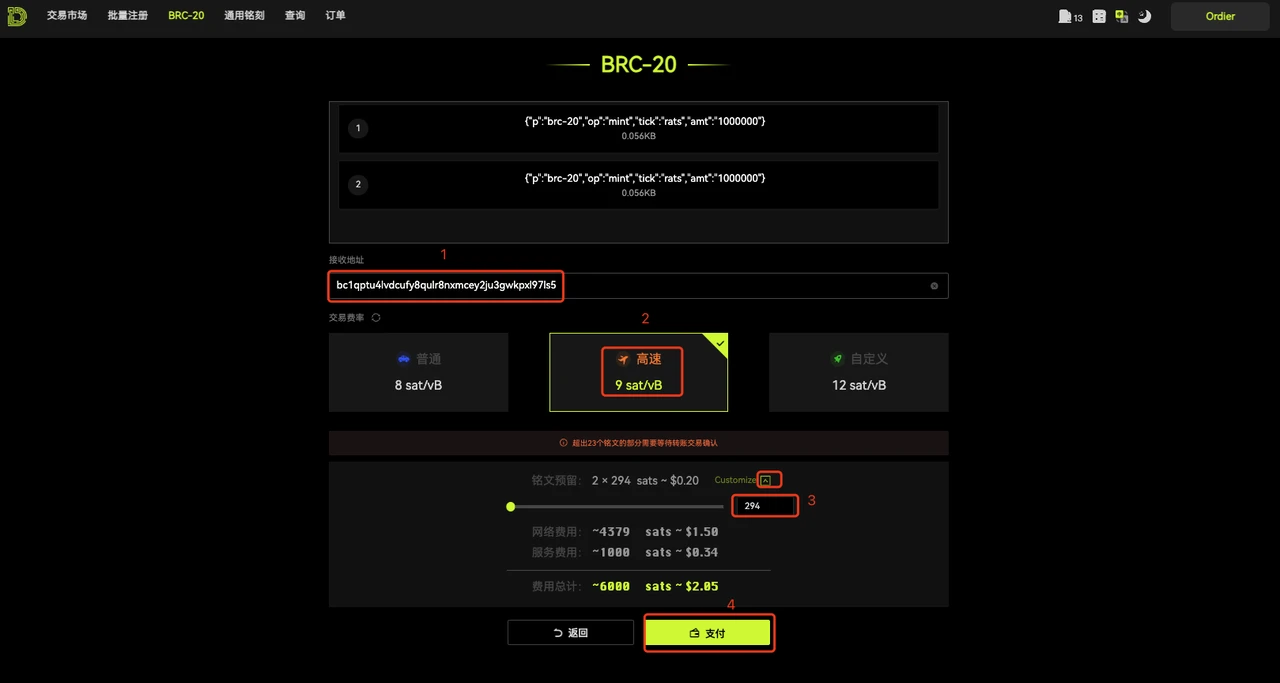The height and width of the screenshot is (683, 1280).
Task: Switch language using the translate icon
Action: (1122, 17)
